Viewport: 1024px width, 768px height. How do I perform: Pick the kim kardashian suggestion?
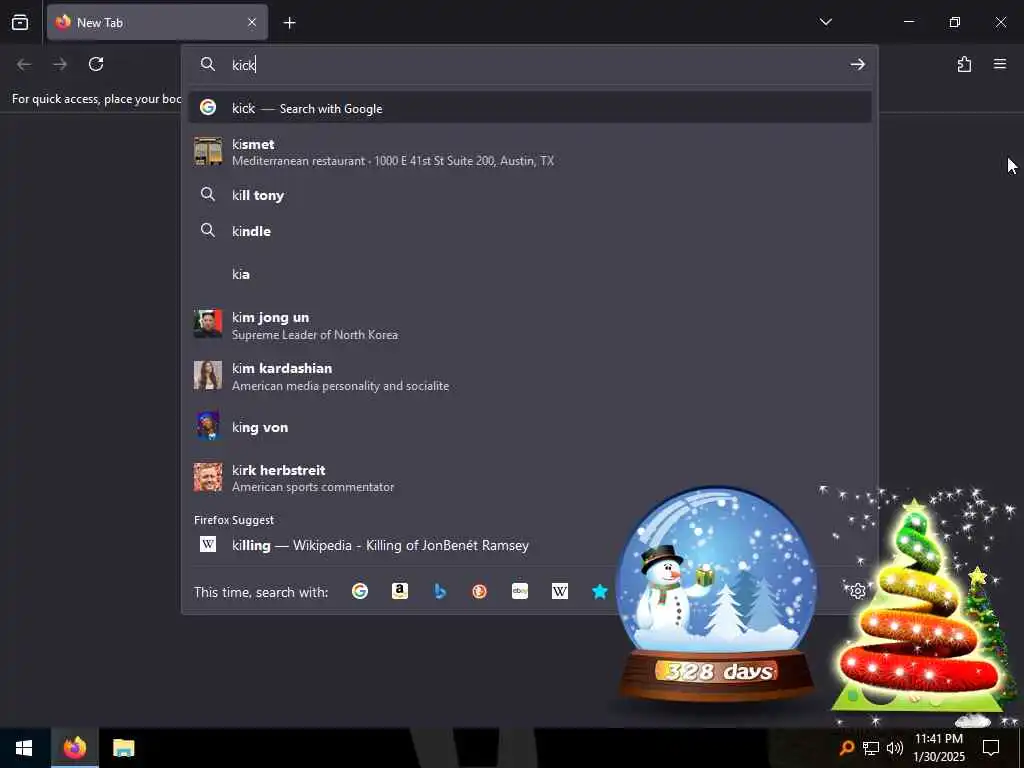click(x=530, y=376)
